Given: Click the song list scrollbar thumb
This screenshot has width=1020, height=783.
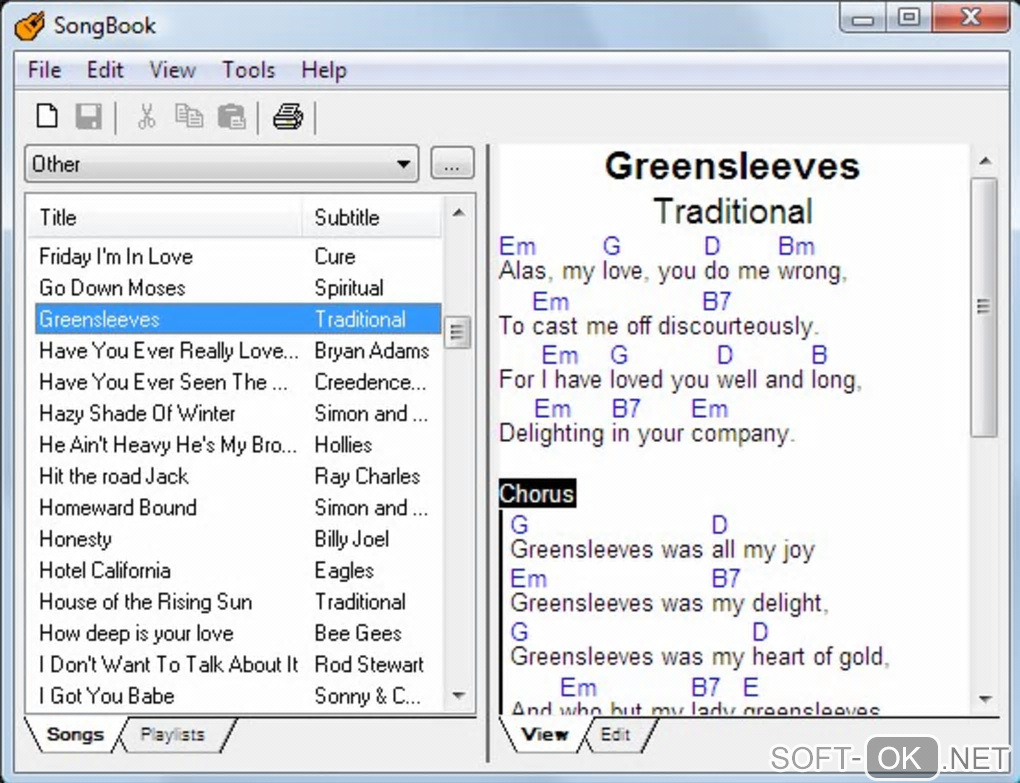Looking at the screenshot, I should [x=458, y=332].
